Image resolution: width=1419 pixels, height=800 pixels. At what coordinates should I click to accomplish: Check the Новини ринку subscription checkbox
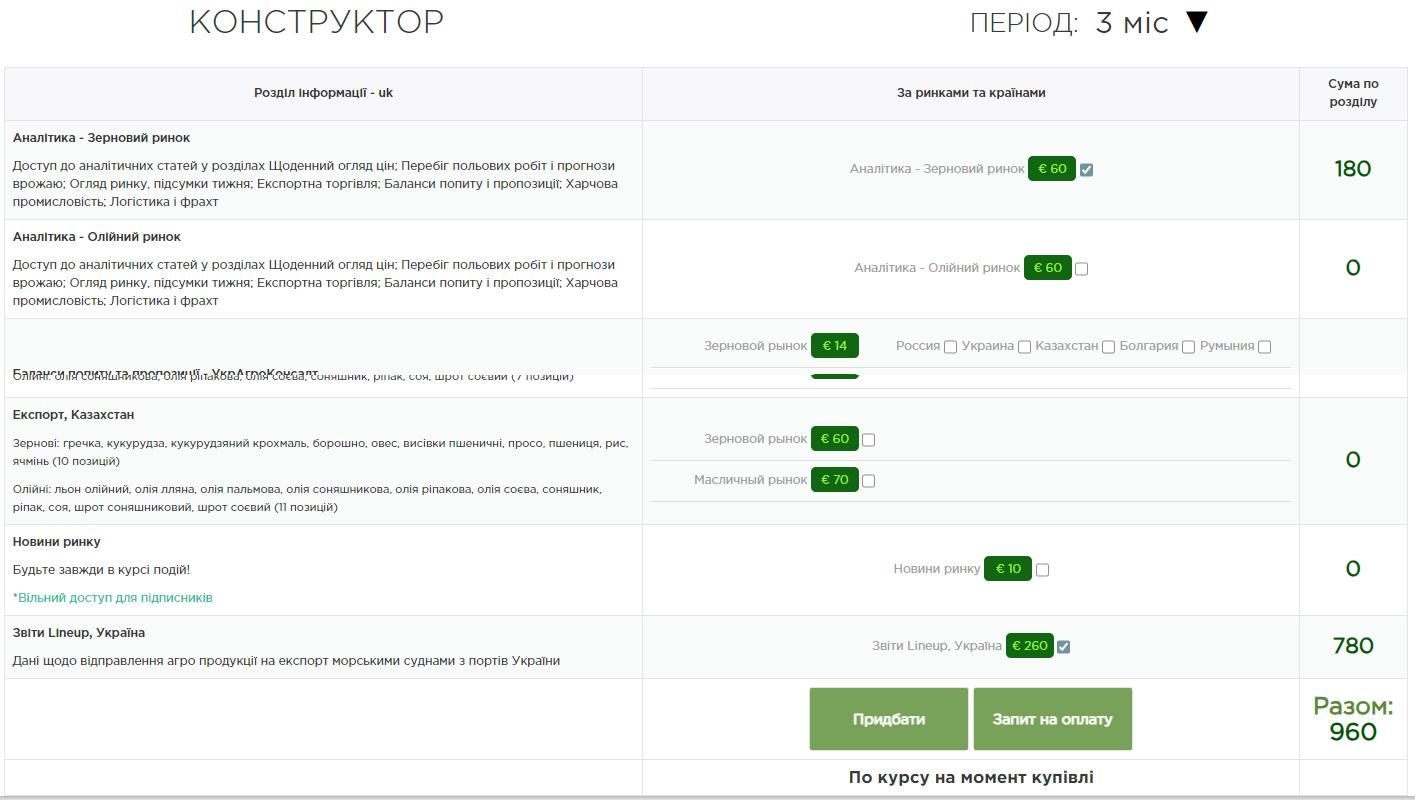[x=1042, y=570]
